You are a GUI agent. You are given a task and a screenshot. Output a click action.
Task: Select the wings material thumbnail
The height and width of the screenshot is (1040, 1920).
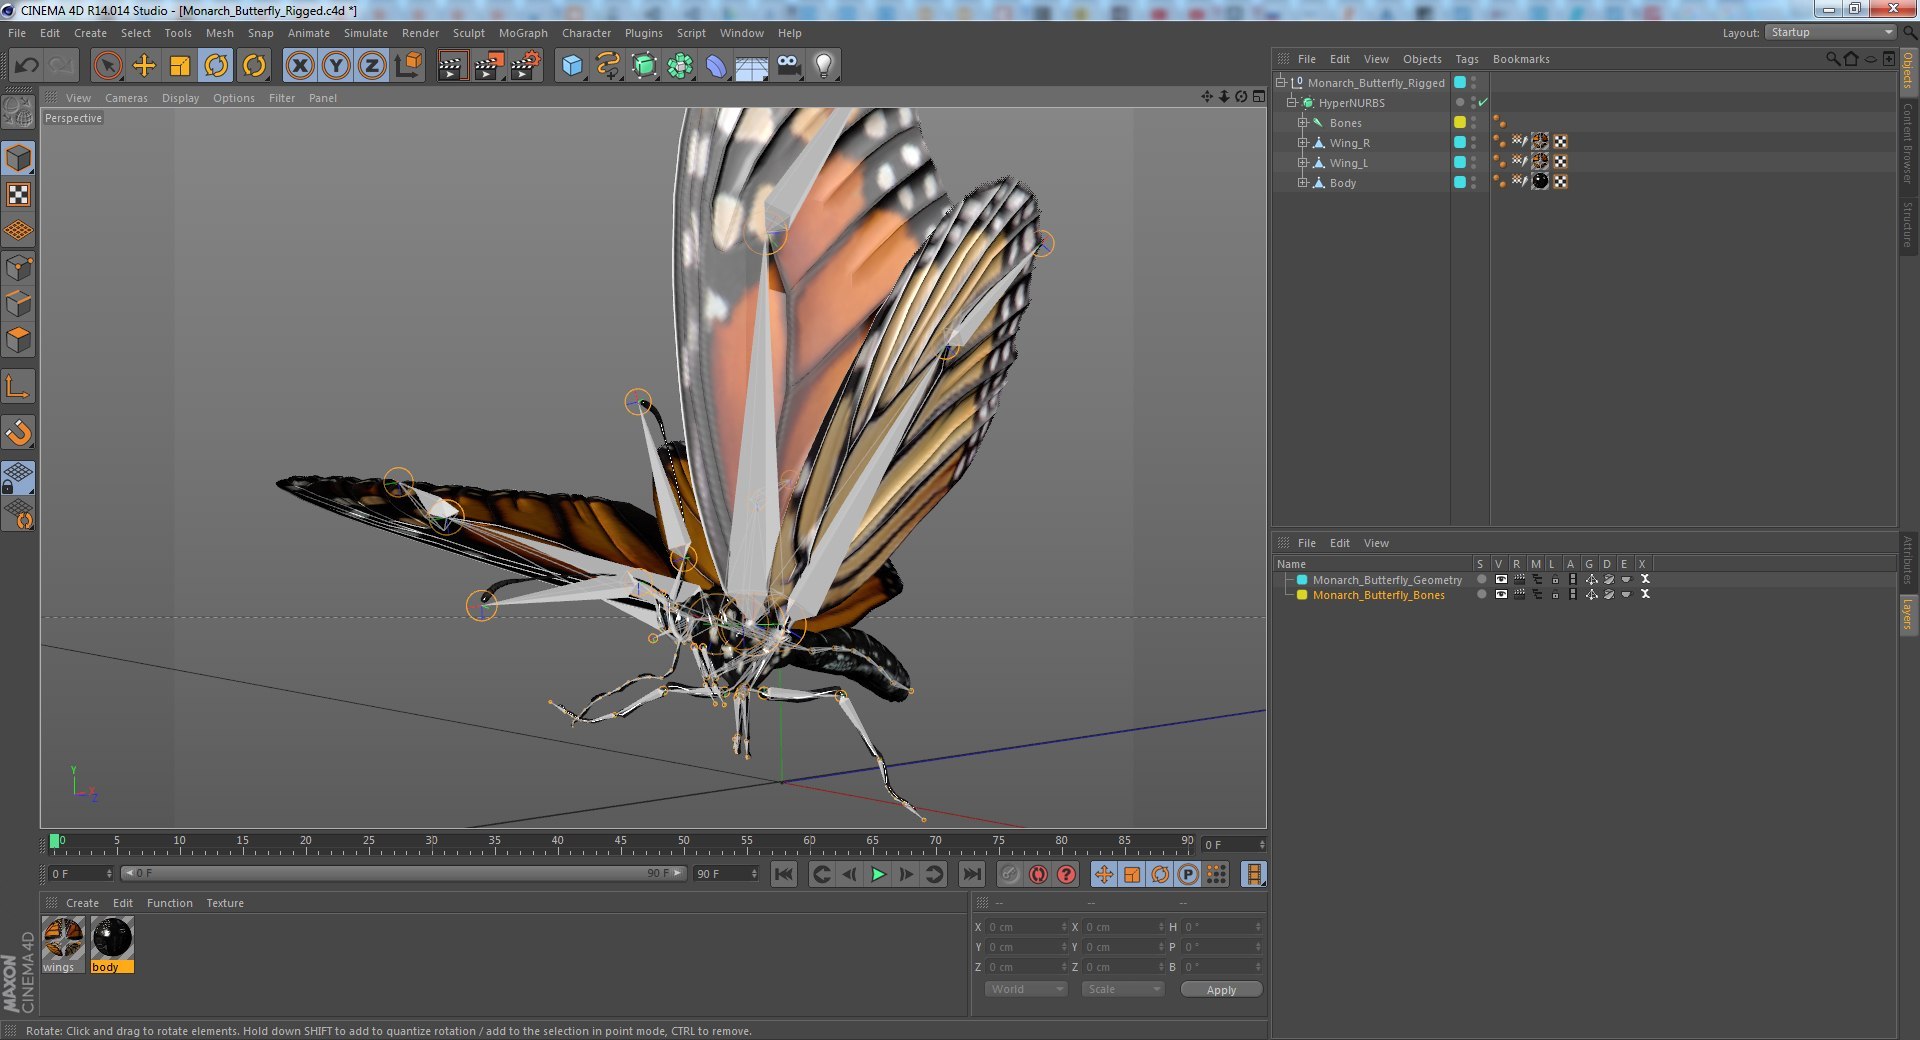63,938
